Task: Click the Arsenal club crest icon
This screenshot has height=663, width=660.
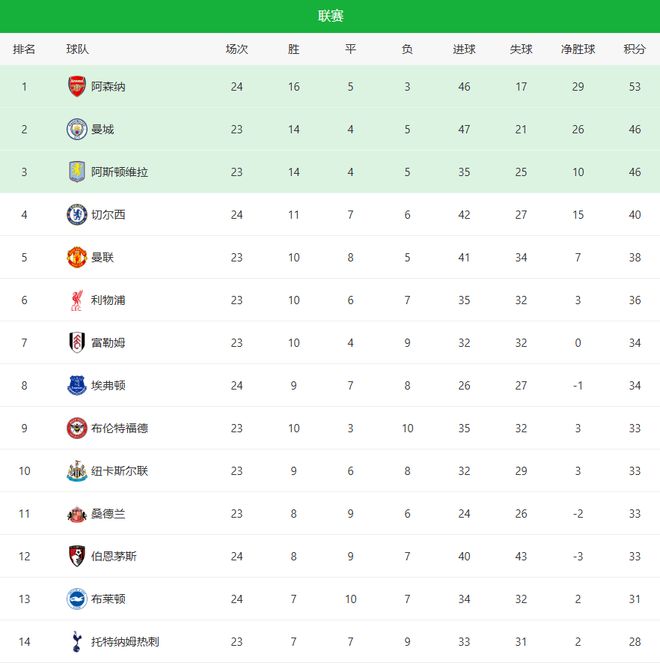Action: tap(77, 86)
